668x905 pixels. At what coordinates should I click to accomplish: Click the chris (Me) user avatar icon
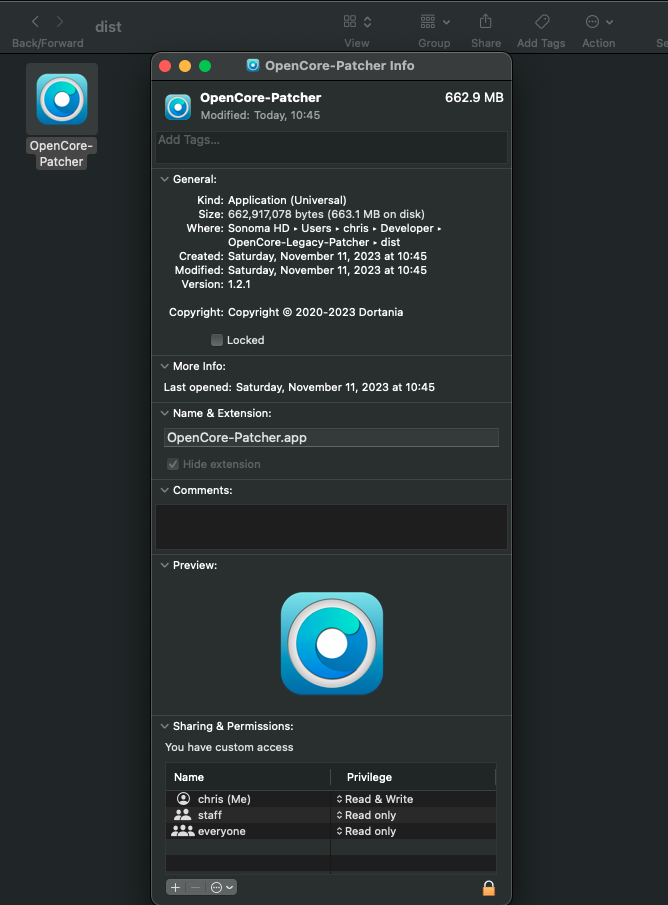click(183, 799)
